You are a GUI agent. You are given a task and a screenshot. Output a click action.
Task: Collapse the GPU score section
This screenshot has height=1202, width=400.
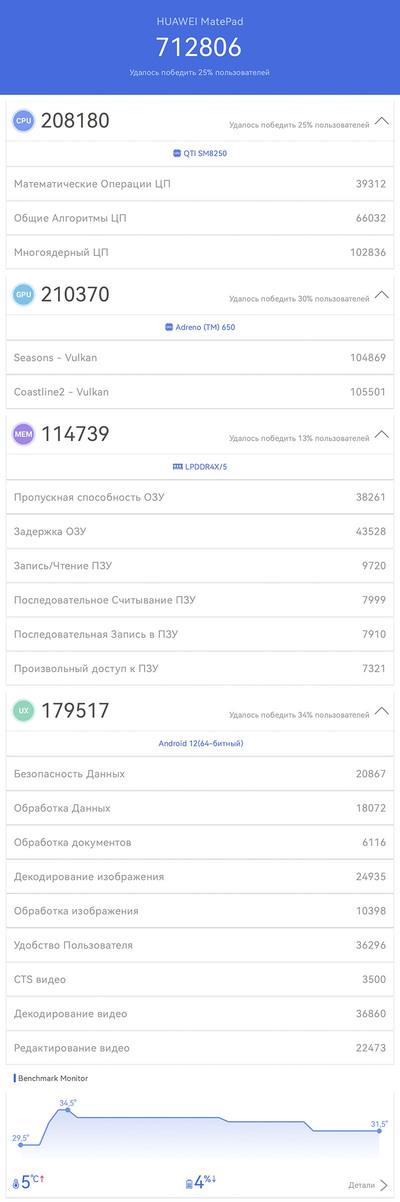382,295
